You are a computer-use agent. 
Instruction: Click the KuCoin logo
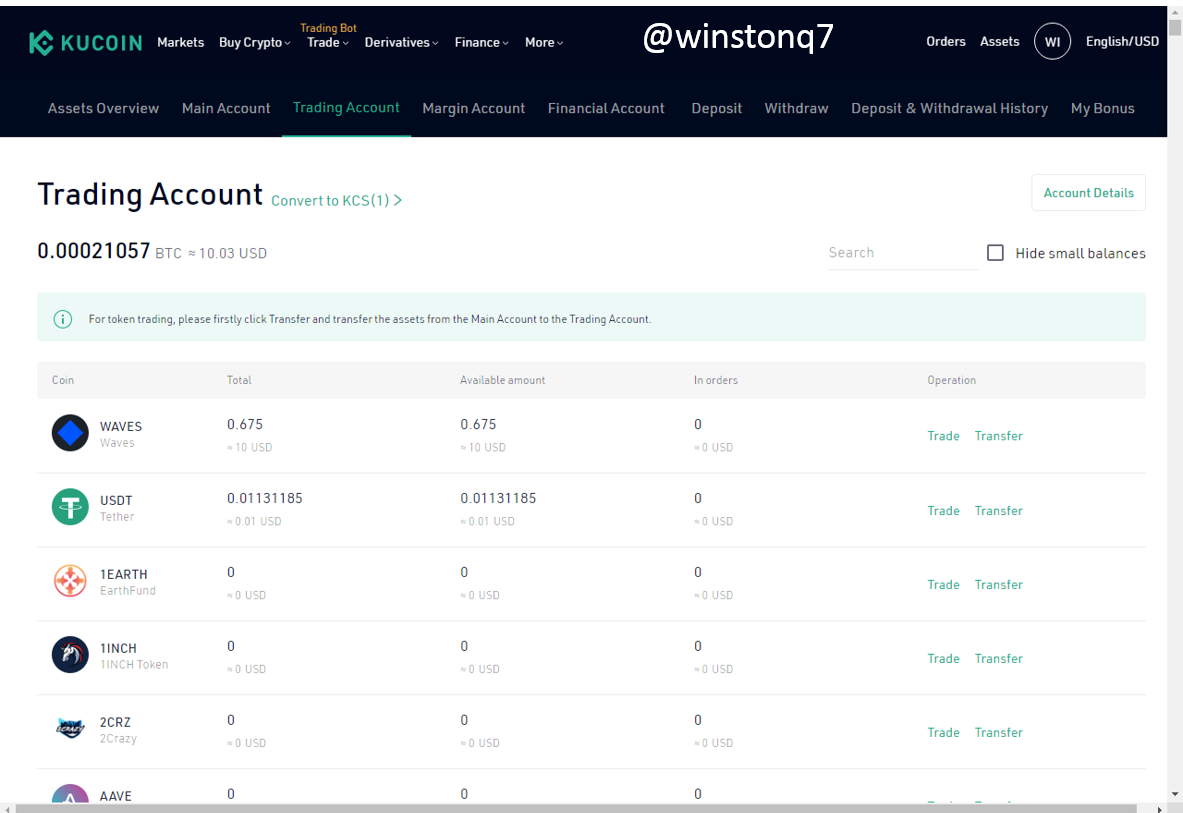(x=85, y=43)
